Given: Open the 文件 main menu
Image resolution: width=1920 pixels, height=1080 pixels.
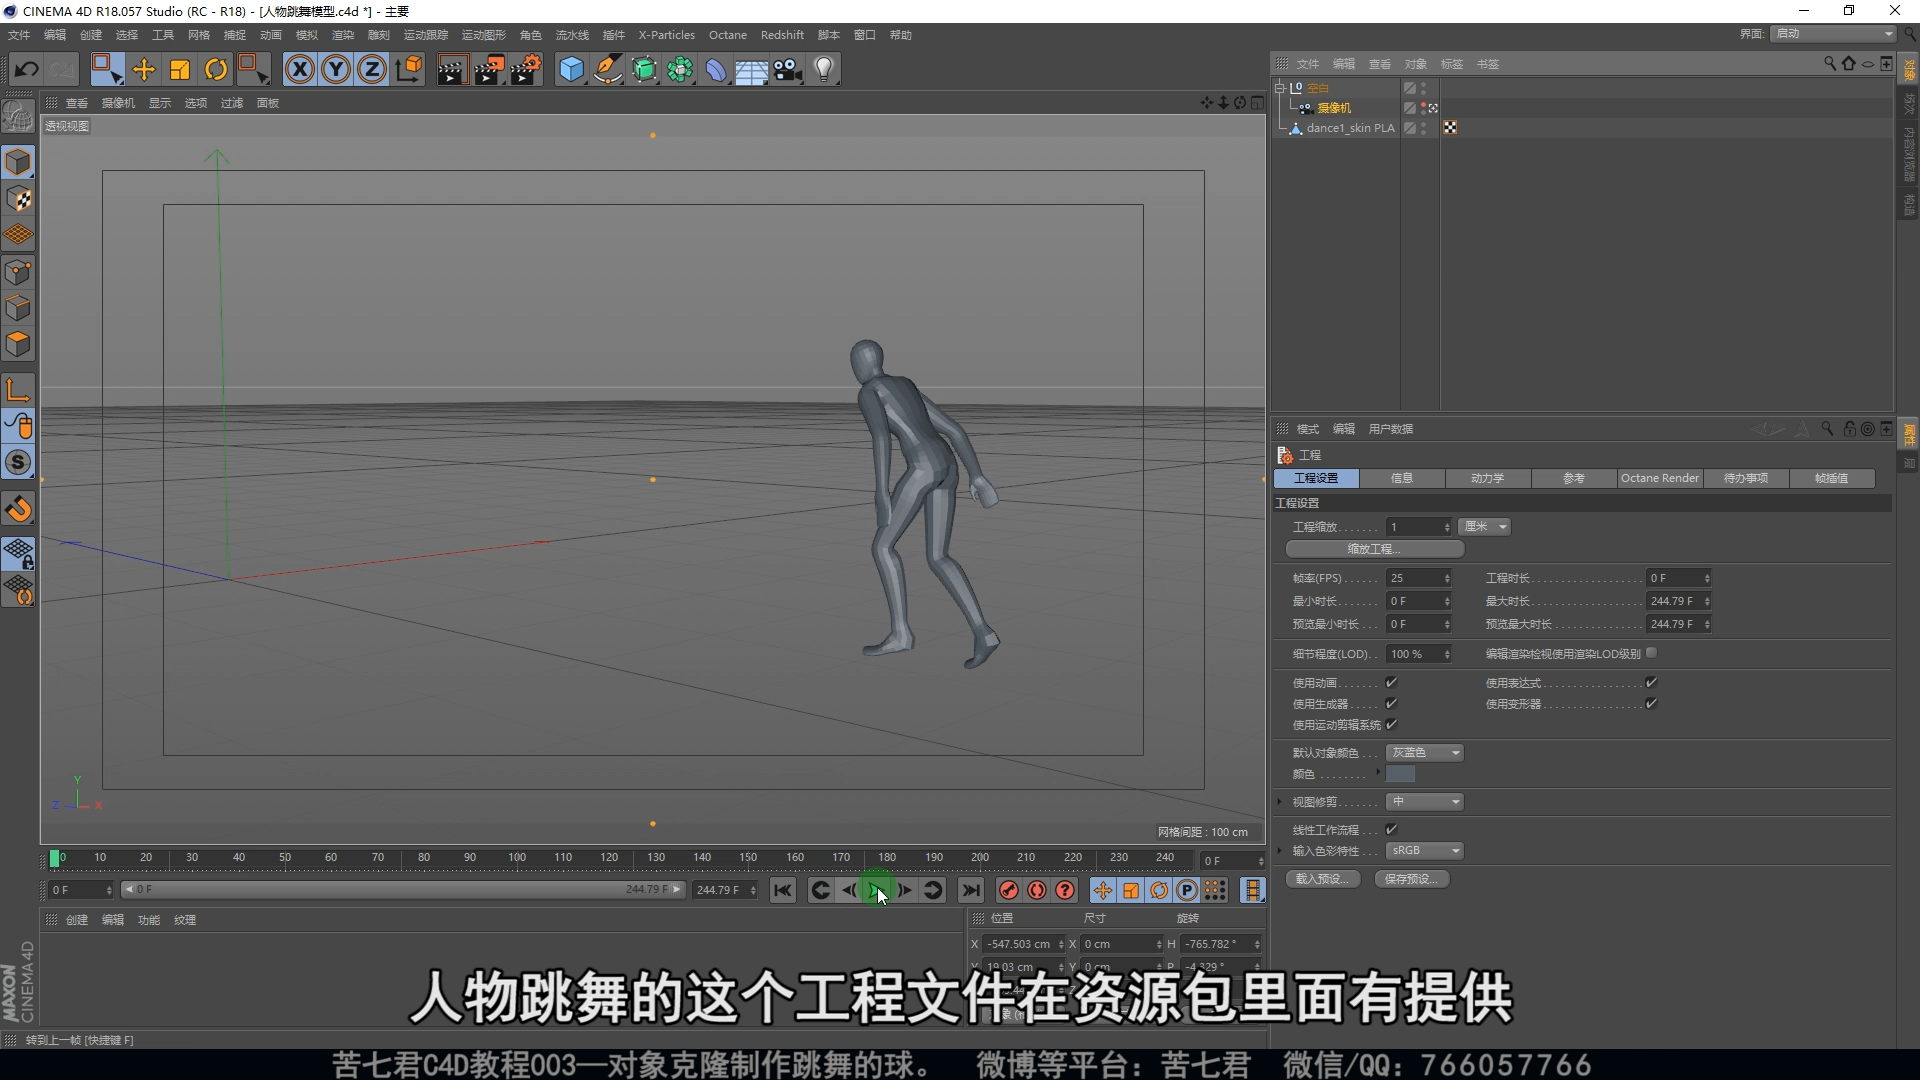Looking at the screenshot, I should coord(19,35).
